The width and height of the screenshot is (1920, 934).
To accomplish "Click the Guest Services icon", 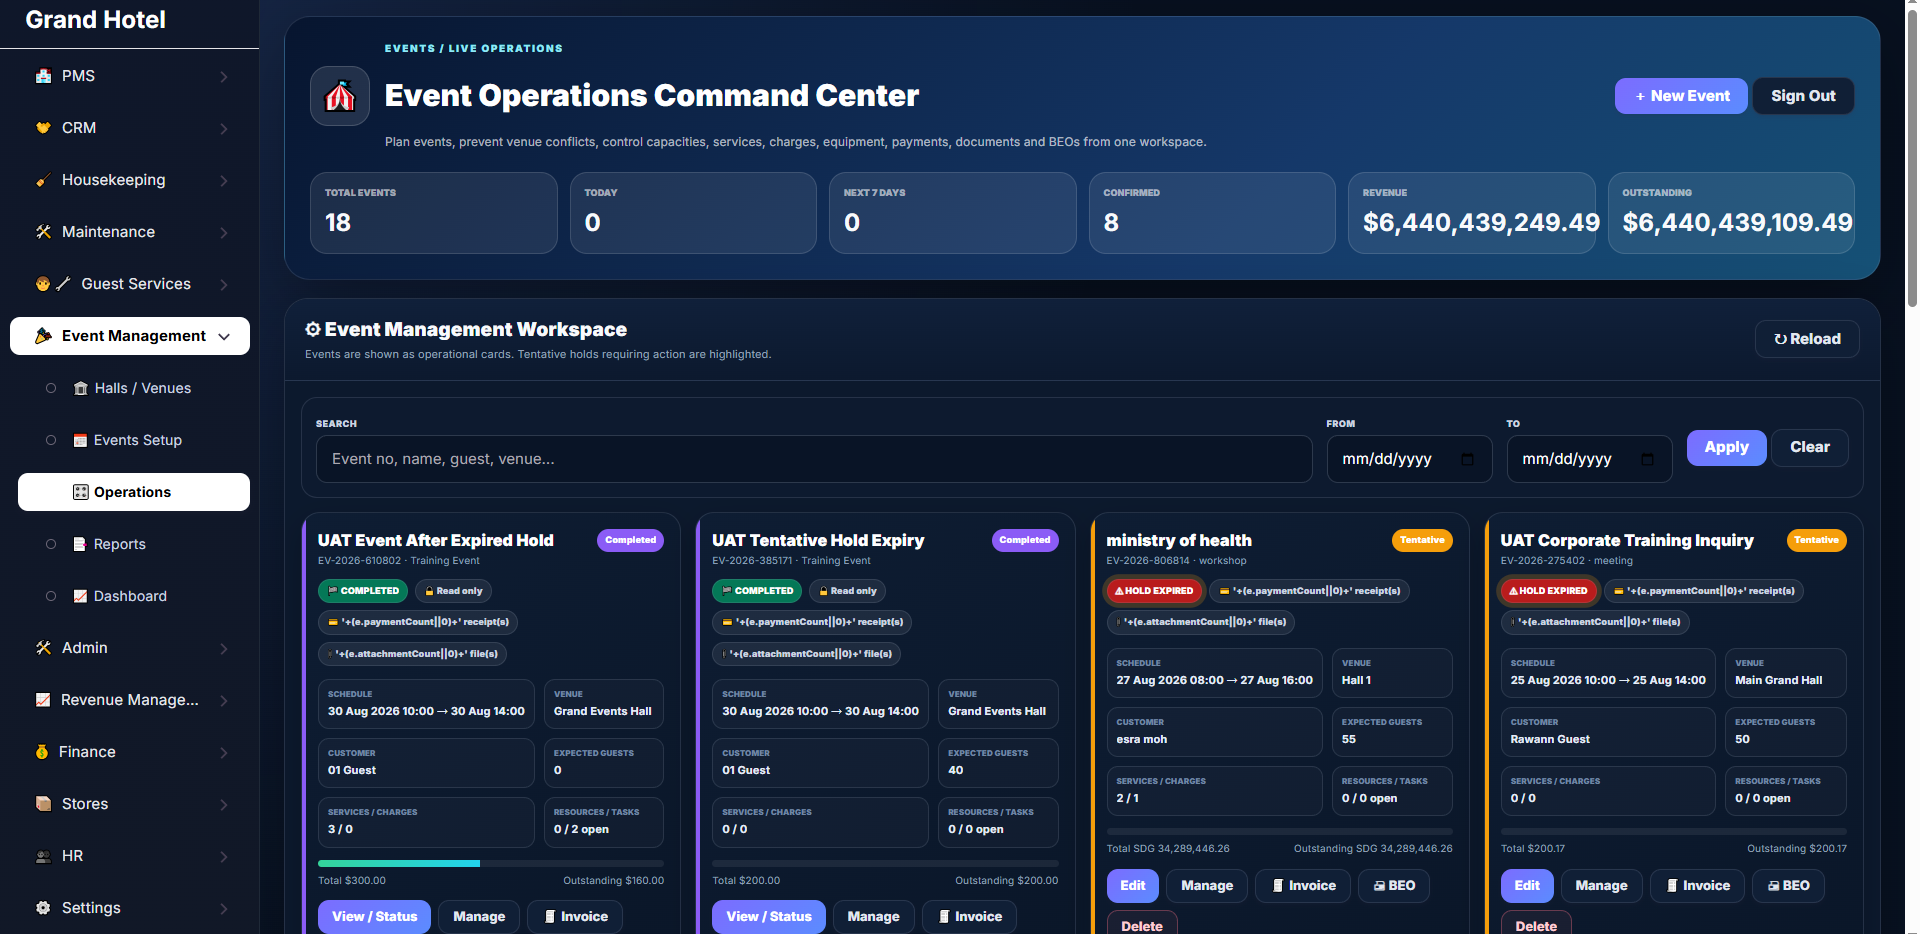I will 52,284.
